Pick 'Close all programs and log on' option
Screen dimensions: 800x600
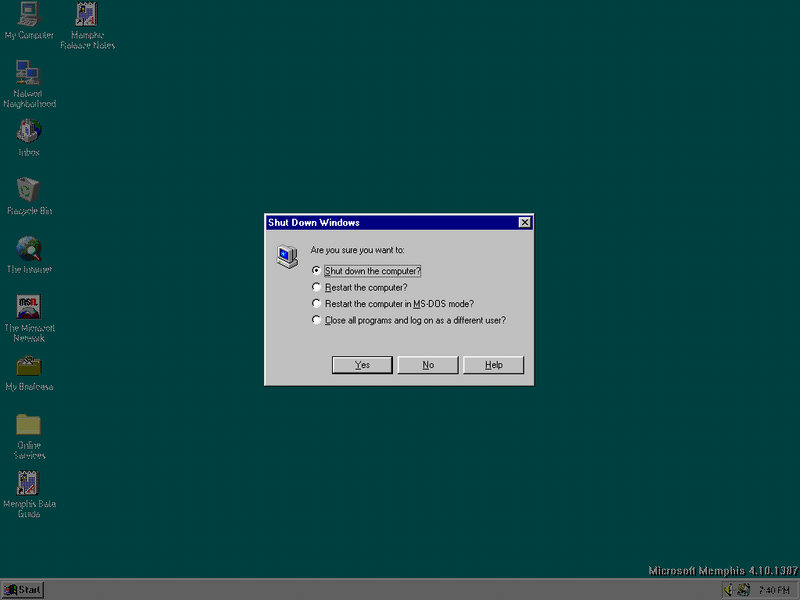317,320
